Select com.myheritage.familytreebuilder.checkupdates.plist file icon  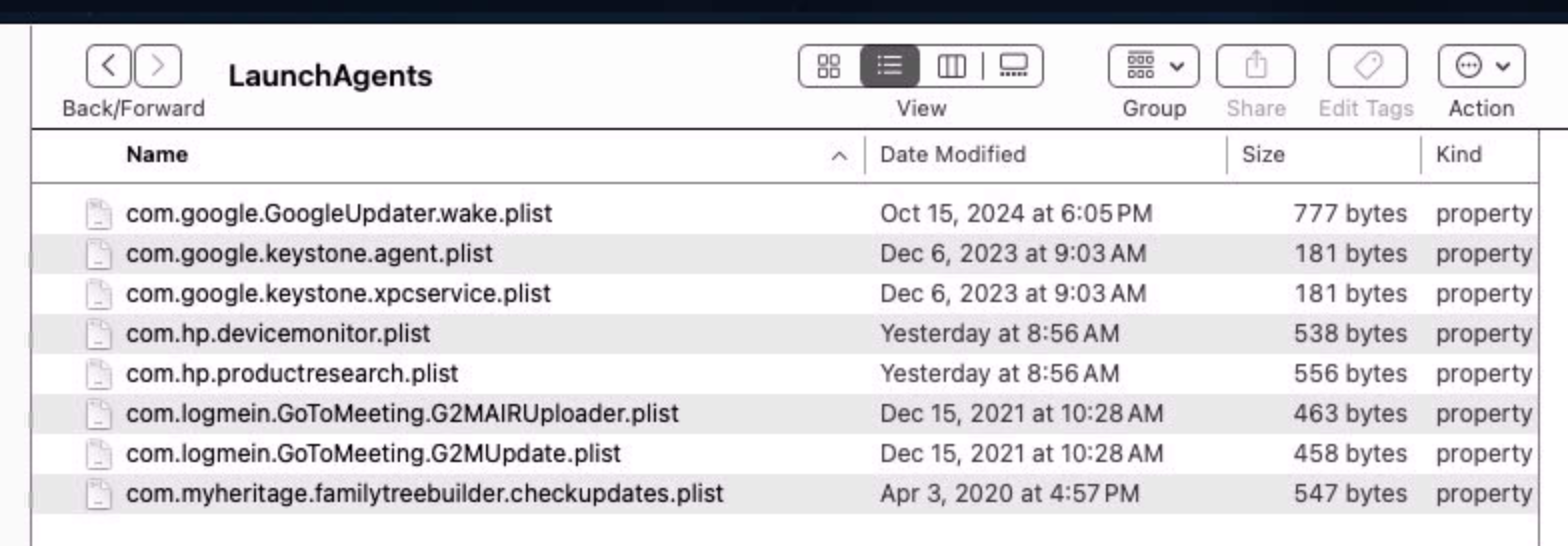click(98, 494)
